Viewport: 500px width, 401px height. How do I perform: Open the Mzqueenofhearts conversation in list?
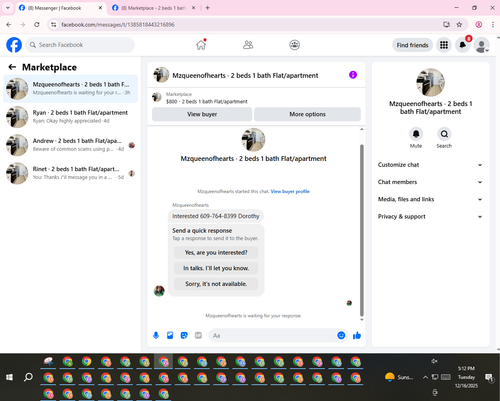70,89
